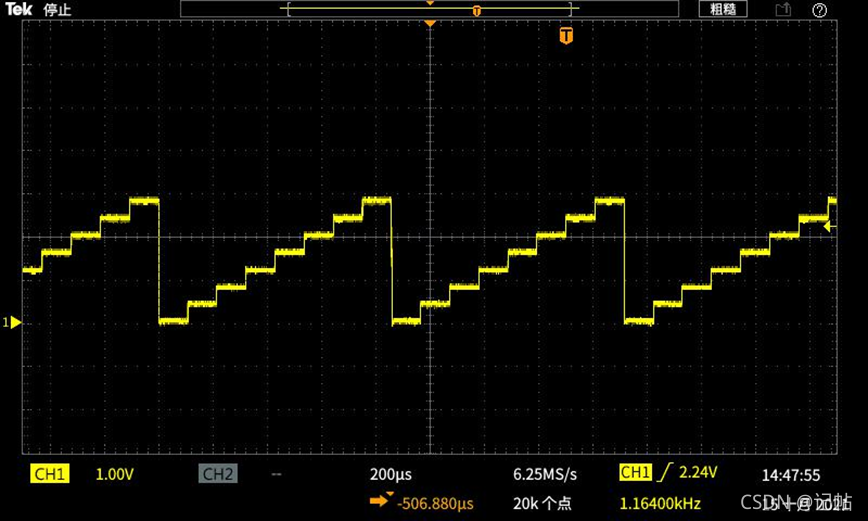This screenshot has width=868, height=521.
Task: Click the save/export icon at top right
Action: click(x=783, y=9)
